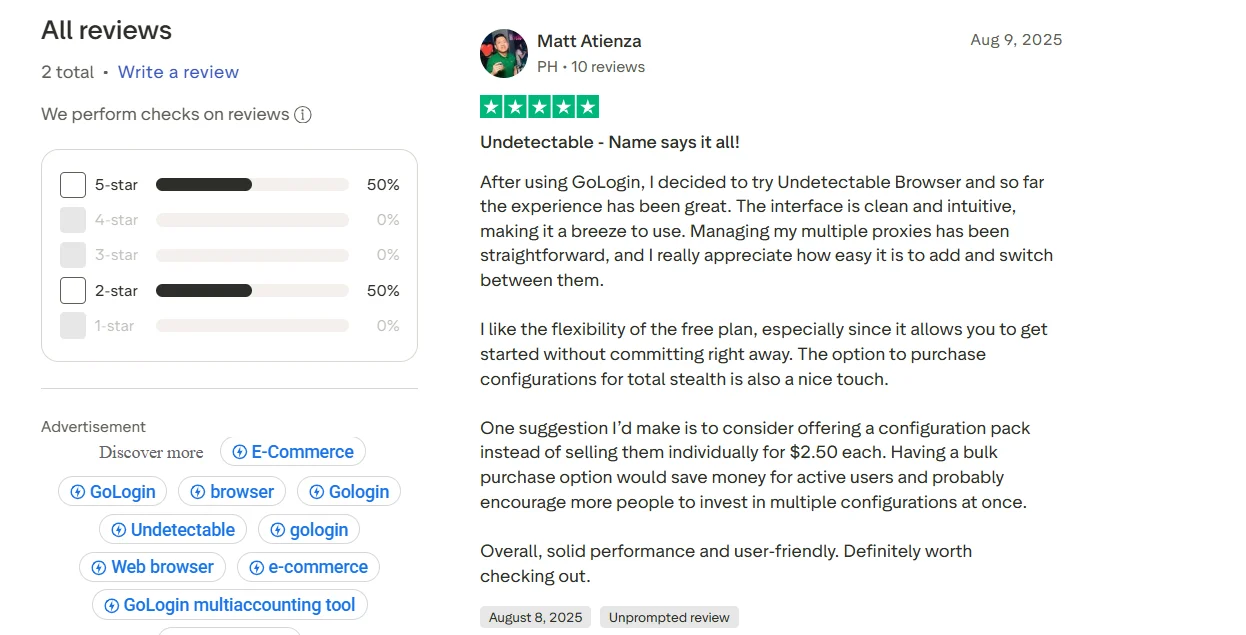
Task: Click the plus icon on Undetectable chip
Action: [118, 530]
